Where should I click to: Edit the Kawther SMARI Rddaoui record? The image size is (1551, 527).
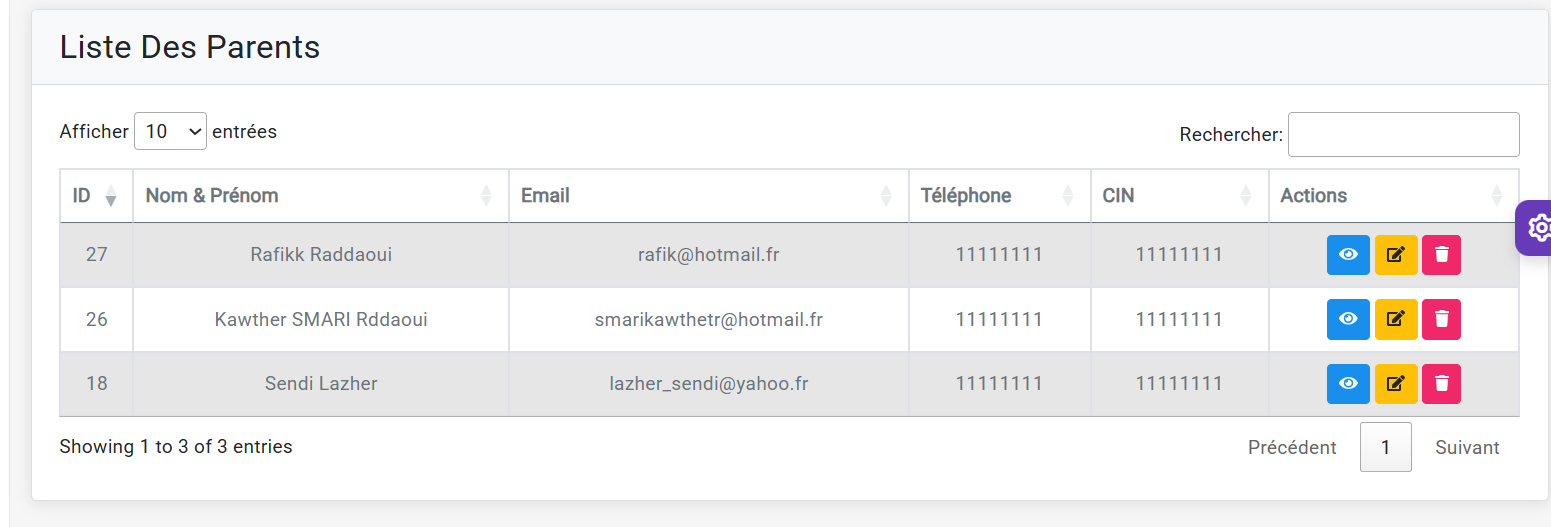(1396, 319)
